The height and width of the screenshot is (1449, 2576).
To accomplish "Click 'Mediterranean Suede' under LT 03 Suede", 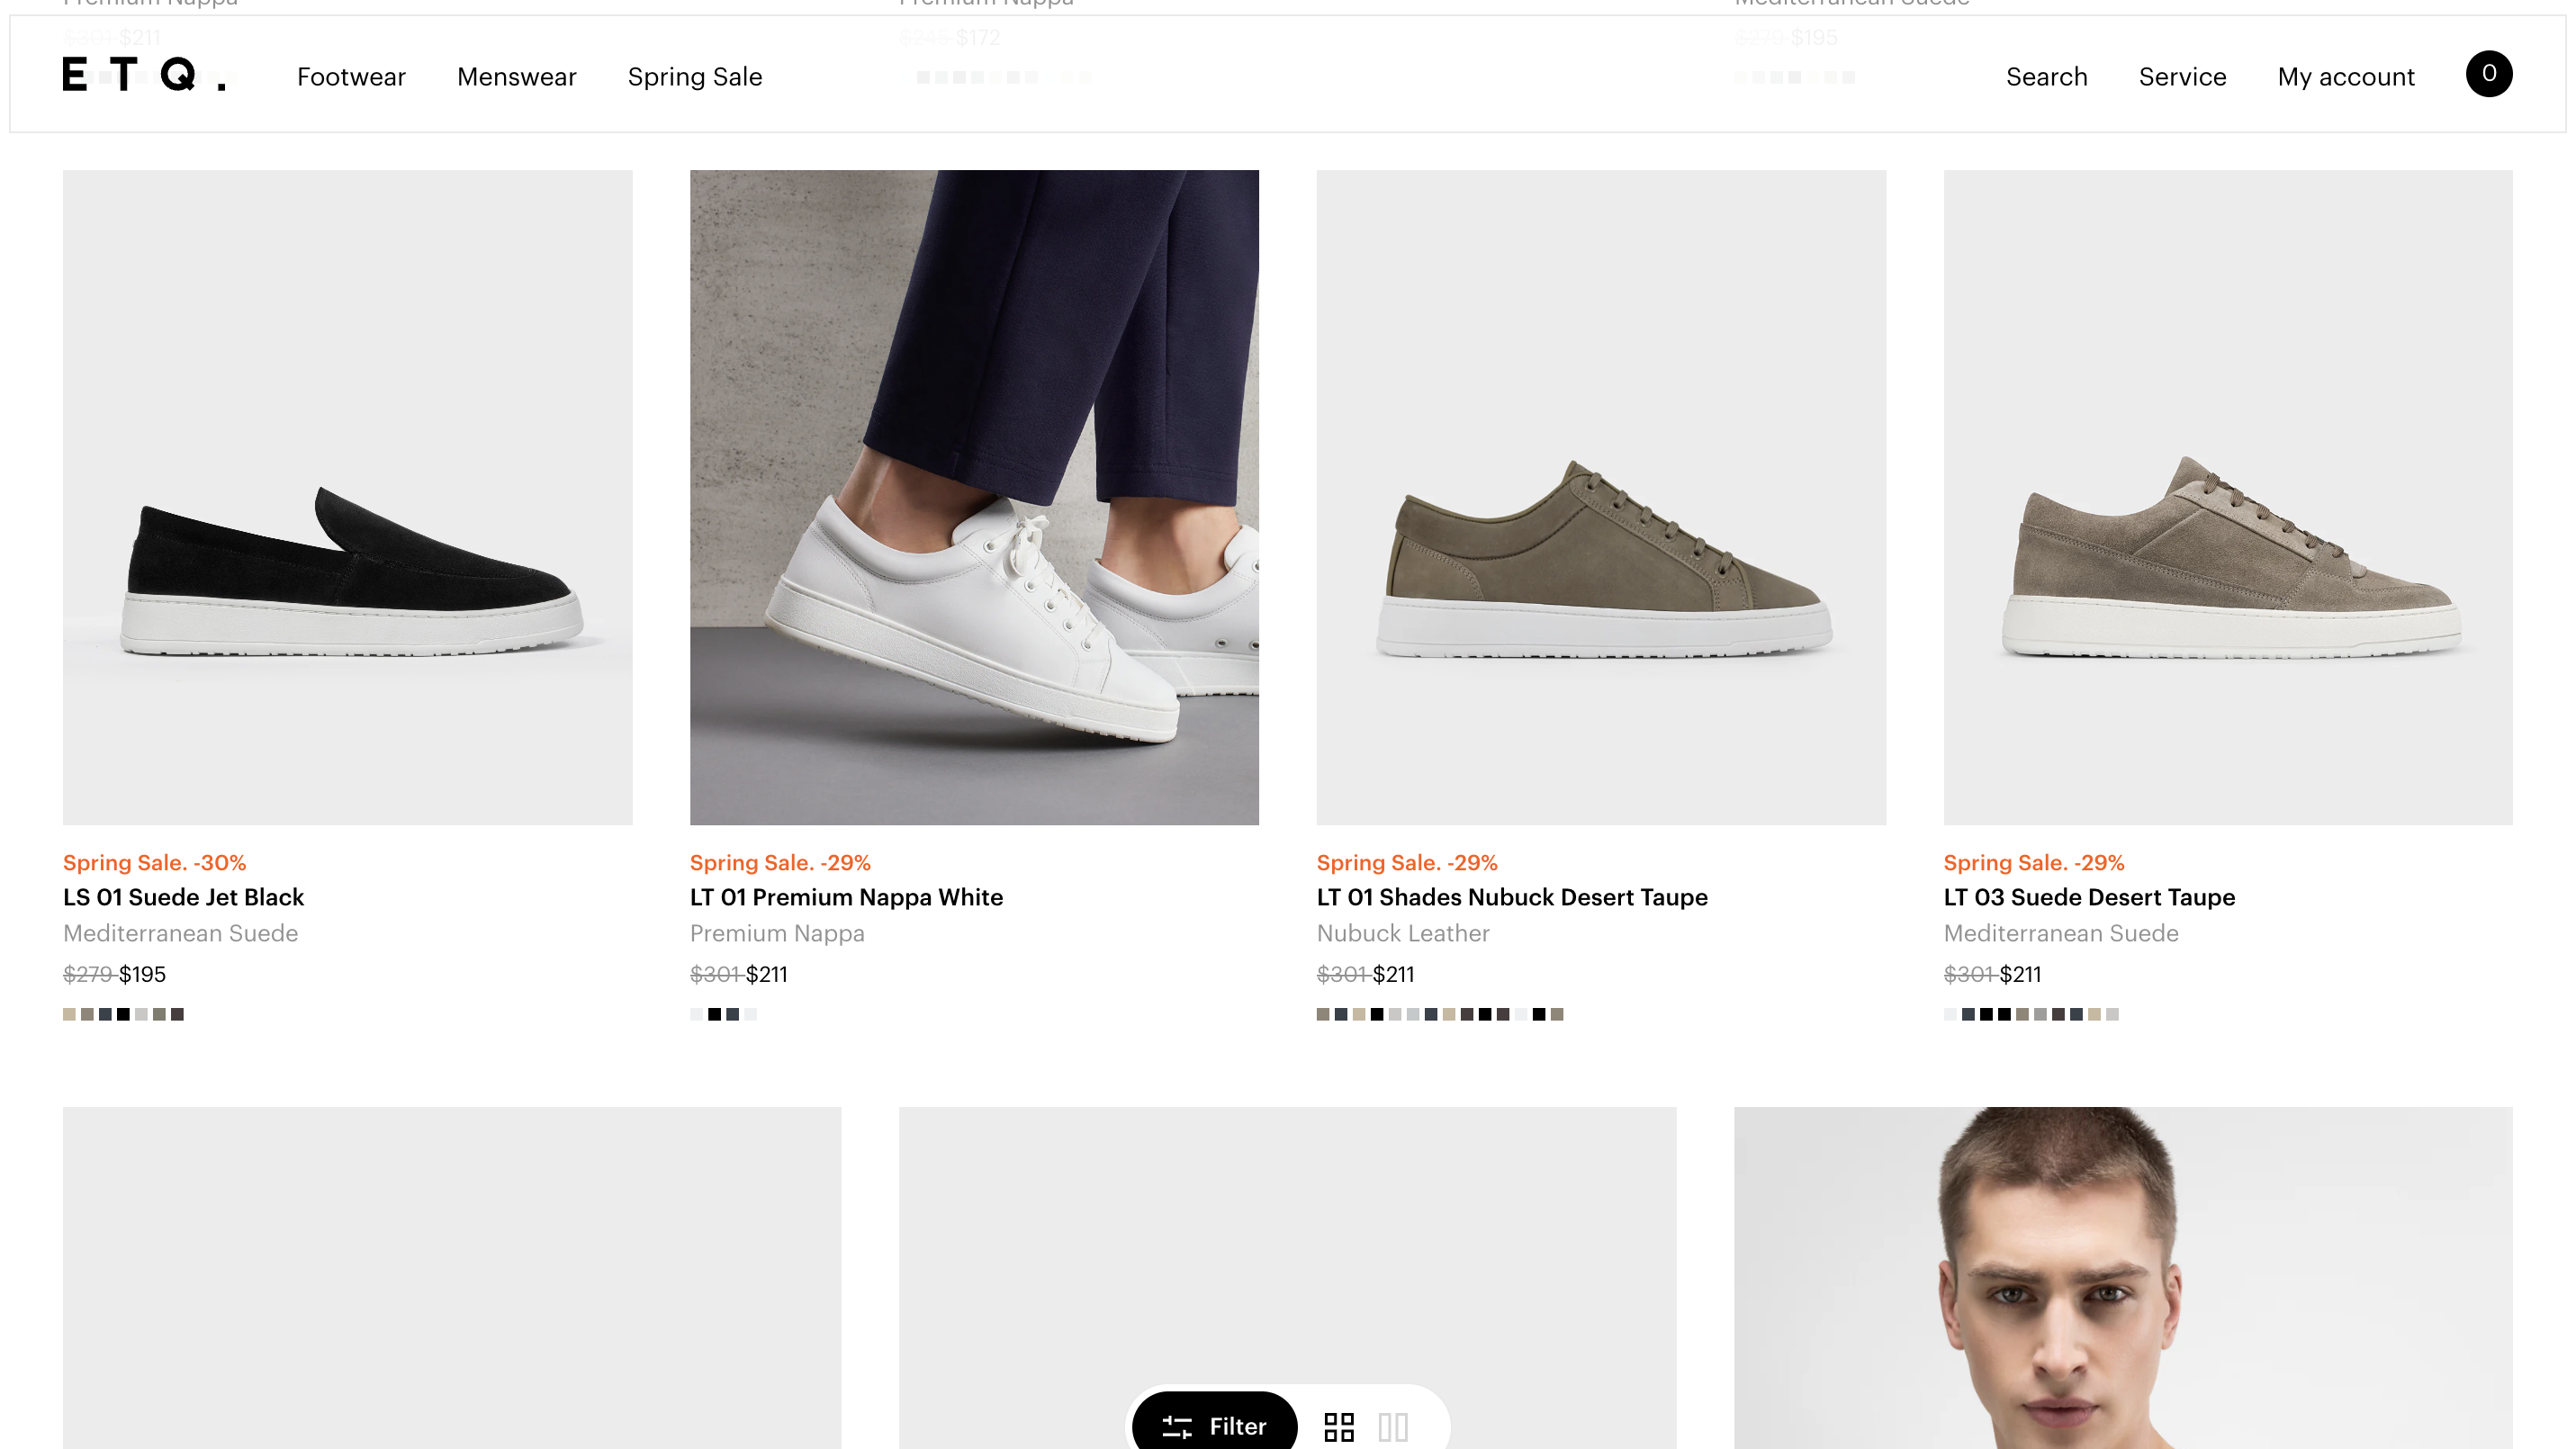I will [2061, 933].
